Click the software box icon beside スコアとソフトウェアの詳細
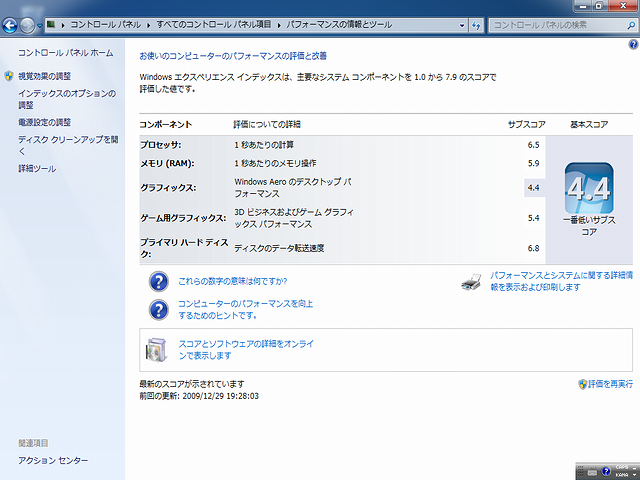This screenshot has height=480, width=640. [x=157, y=350]
